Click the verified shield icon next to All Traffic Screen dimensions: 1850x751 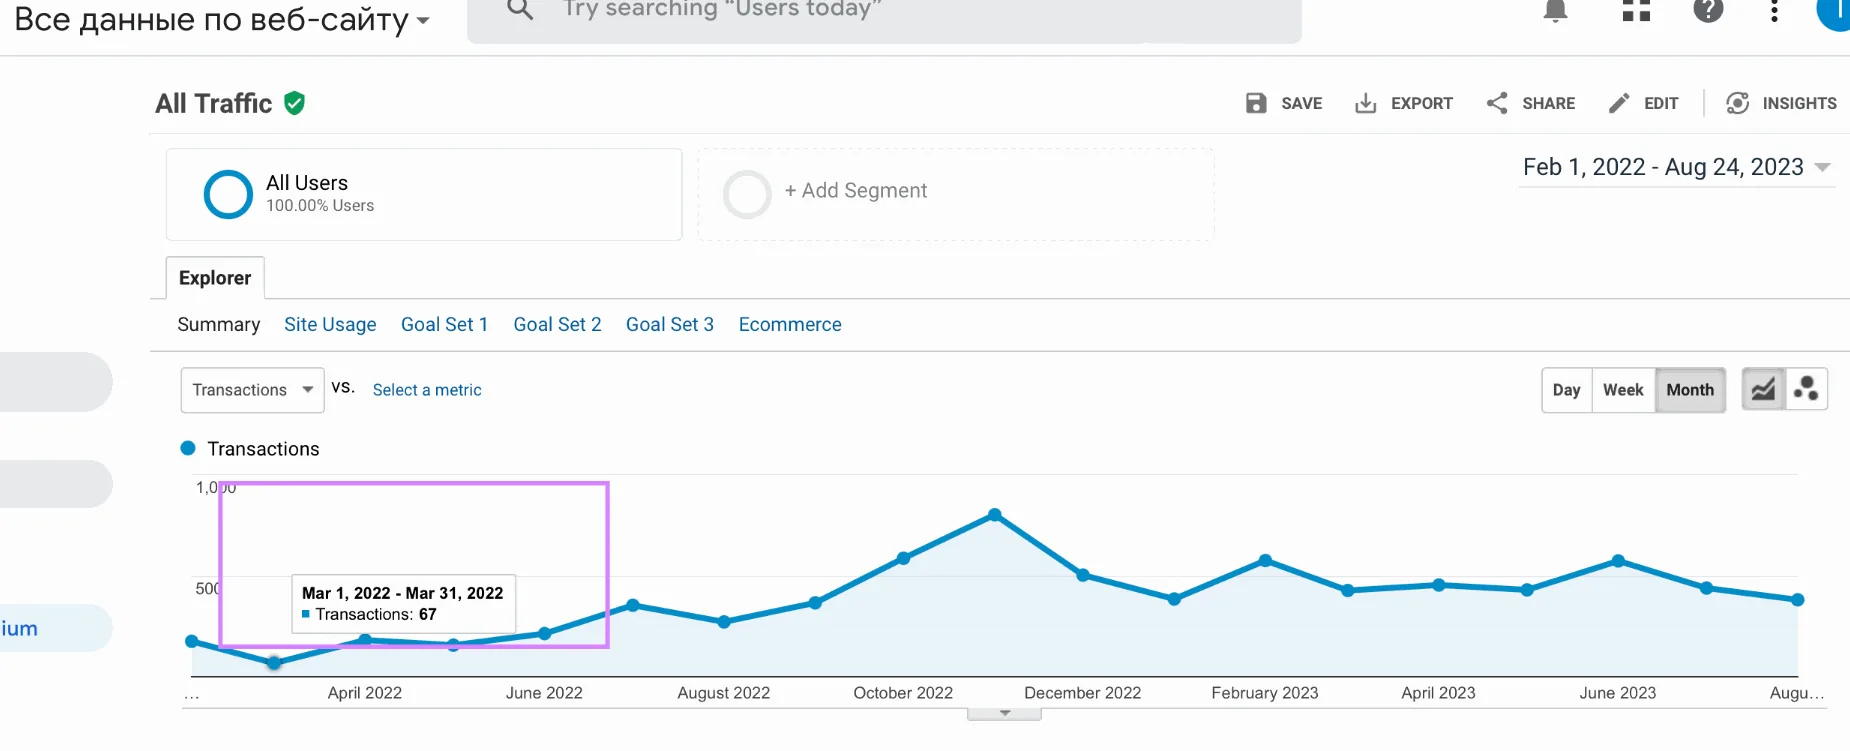294,103
